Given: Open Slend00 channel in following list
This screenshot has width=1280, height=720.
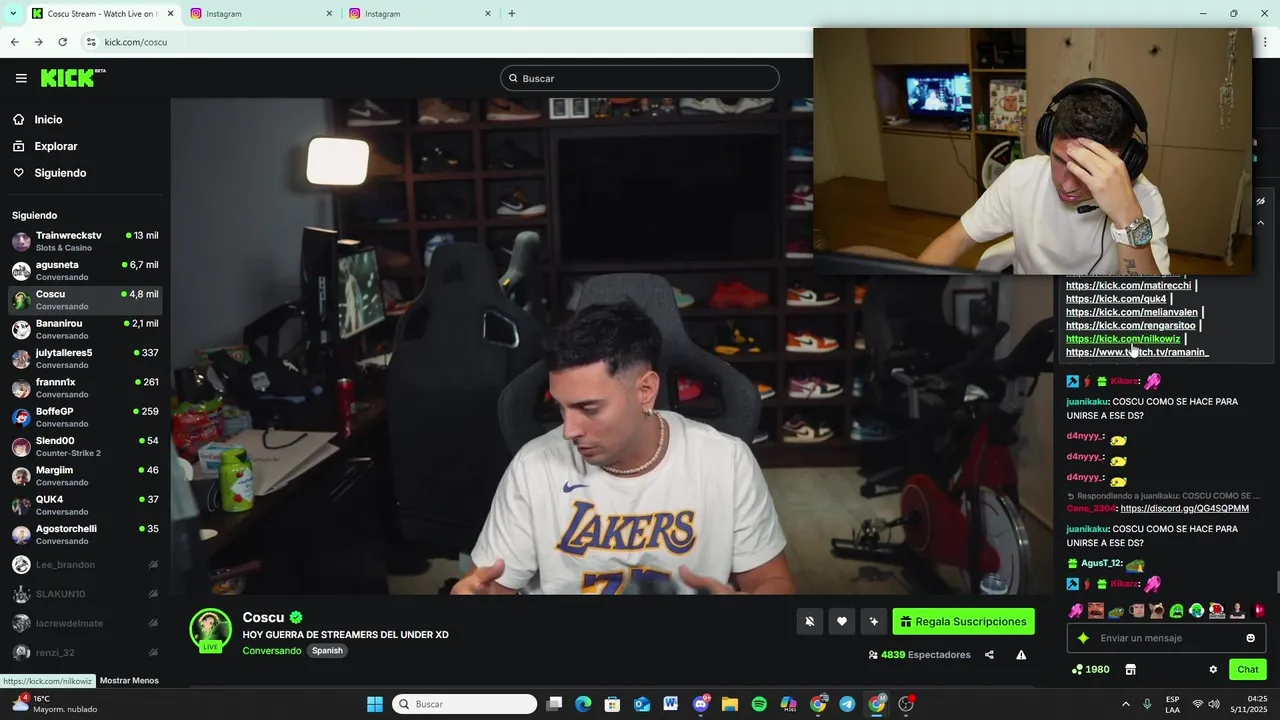Looking at the screenshot, I should 85,447.
